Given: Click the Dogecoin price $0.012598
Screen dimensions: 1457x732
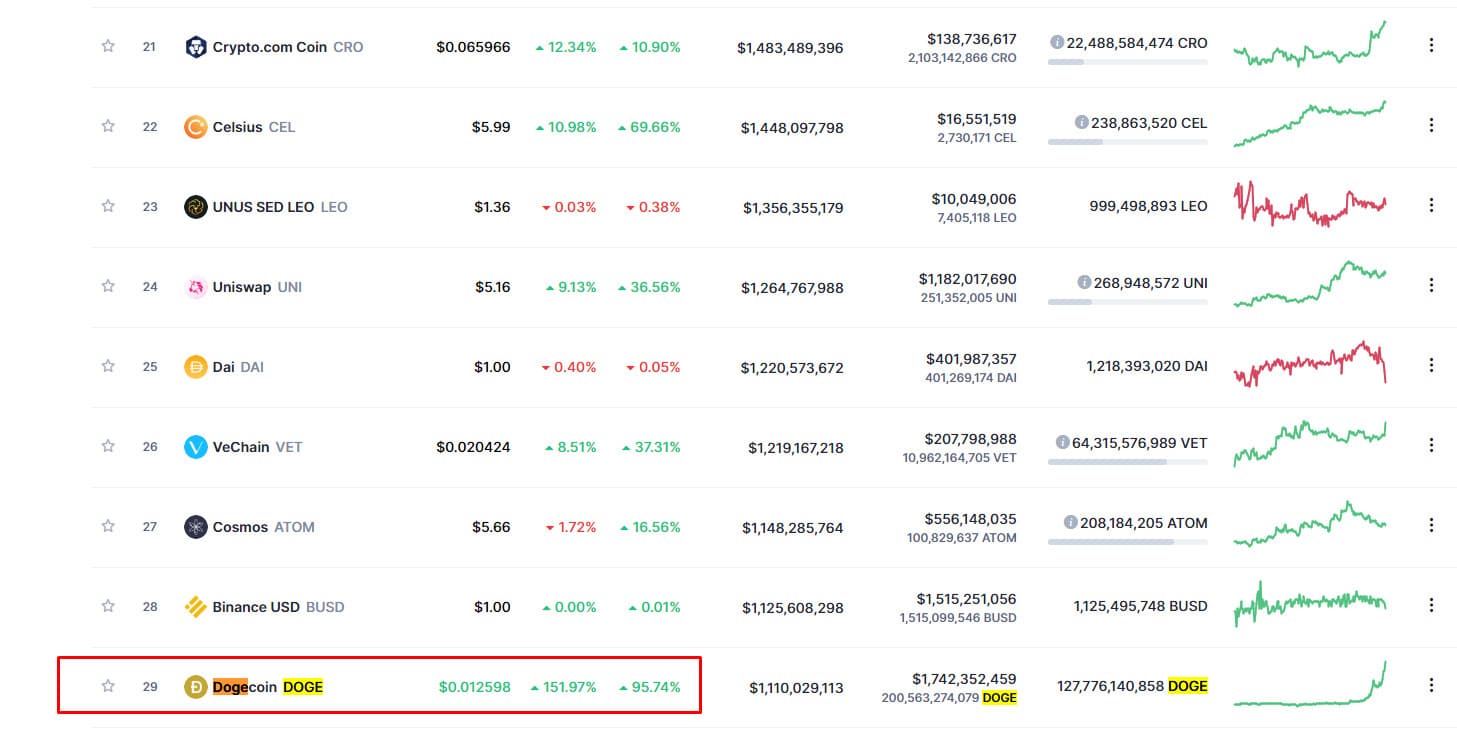Looking at the screenshot, I should point(474,687).
